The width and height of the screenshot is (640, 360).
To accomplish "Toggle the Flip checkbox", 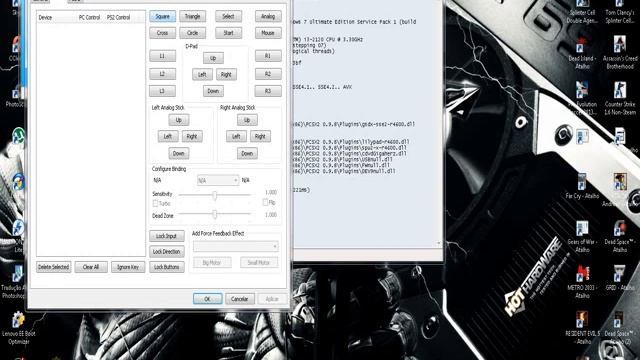I will (265, 202).
